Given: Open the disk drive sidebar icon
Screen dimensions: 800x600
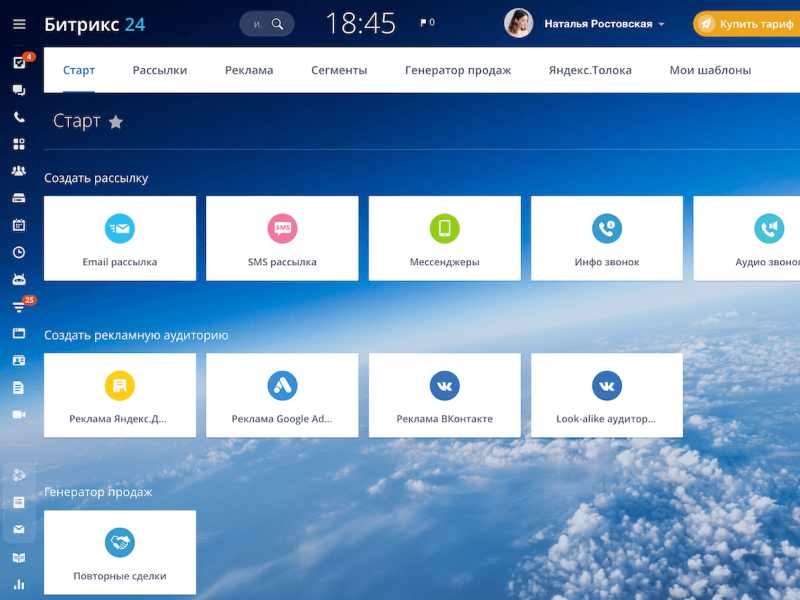Looking at the screenshot, I should pyautogui.click(x=19, y=198).
